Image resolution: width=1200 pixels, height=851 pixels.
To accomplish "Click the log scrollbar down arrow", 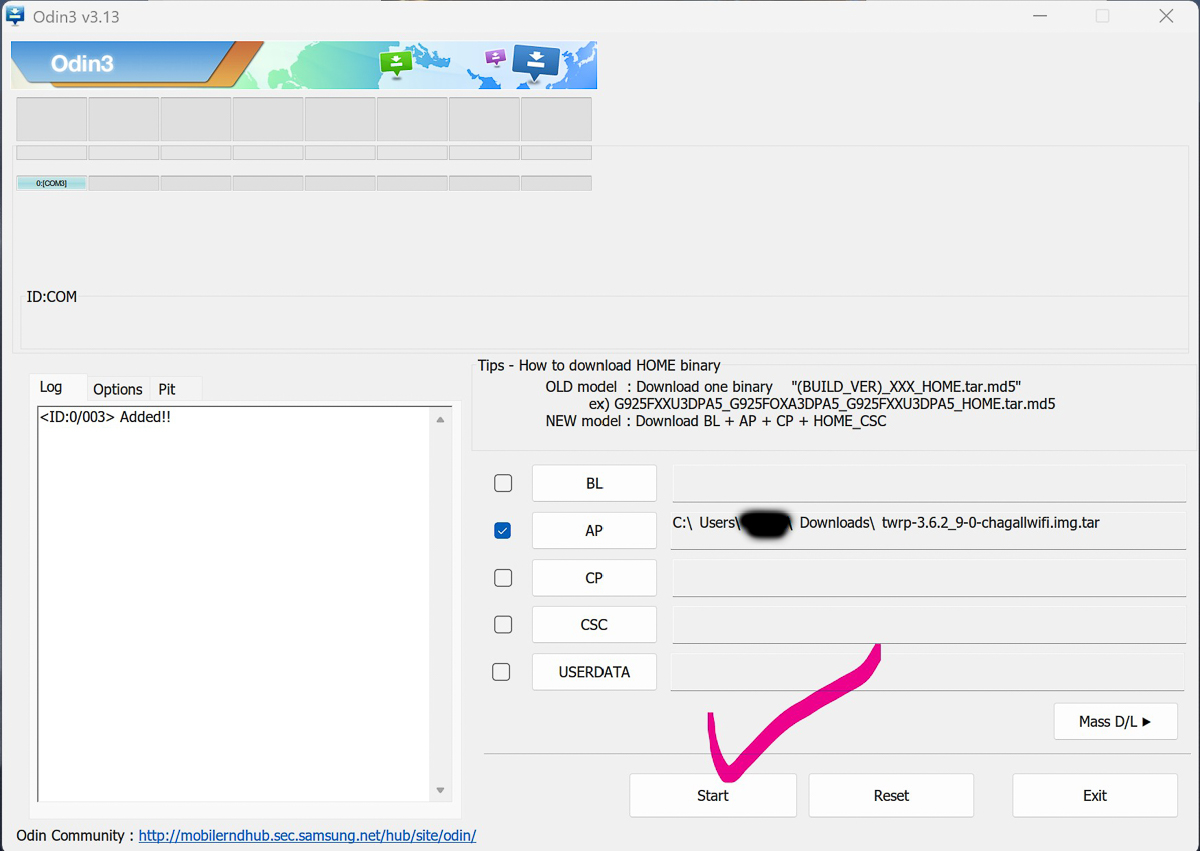I will point(440,790).
